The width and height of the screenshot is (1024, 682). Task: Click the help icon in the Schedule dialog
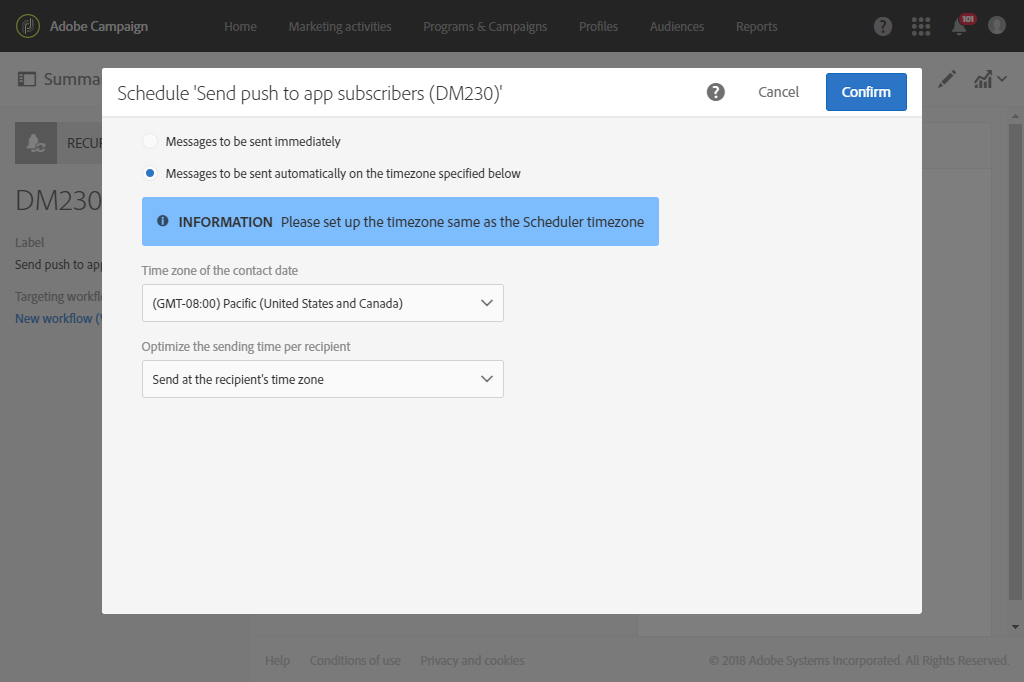point(716,92)
